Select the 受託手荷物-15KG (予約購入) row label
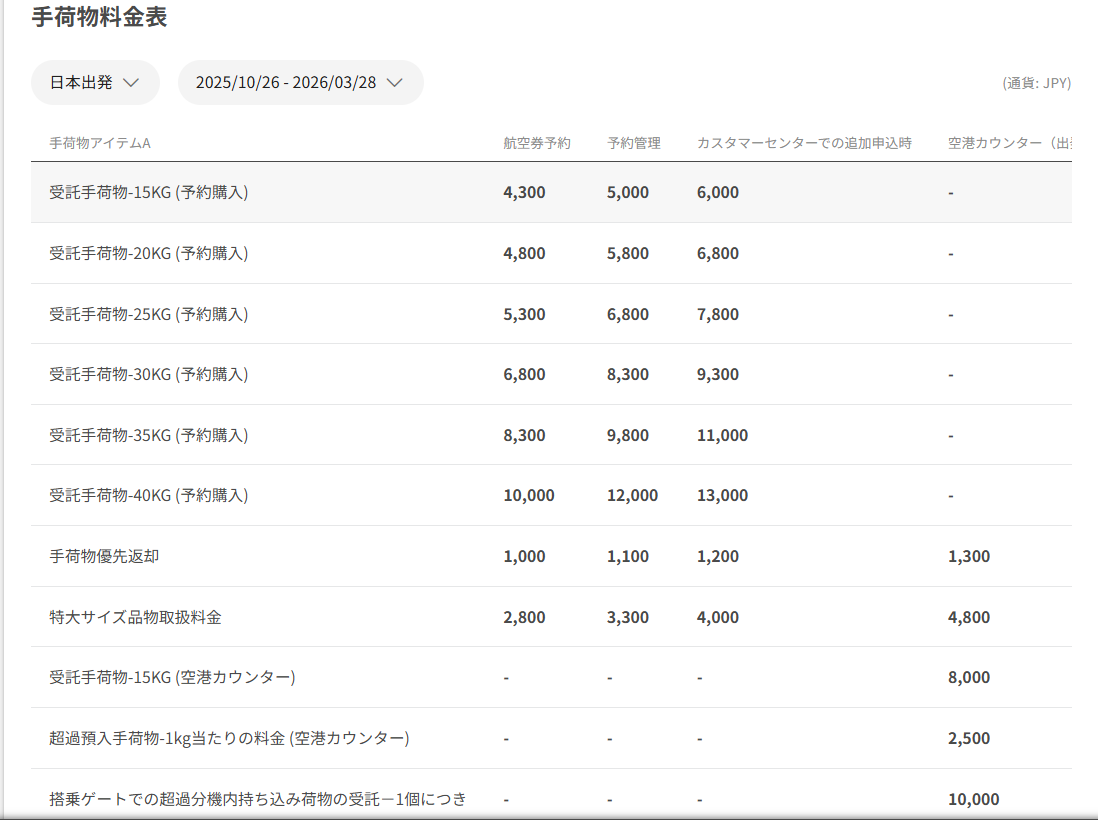 (149, 192)
